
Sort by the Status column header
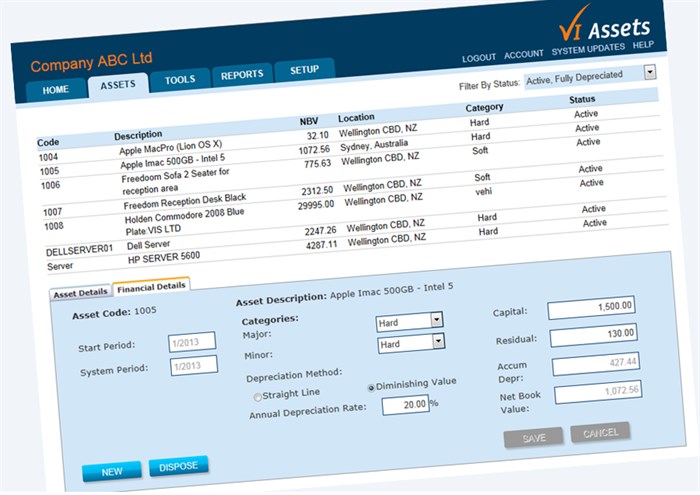click(x=582, y=100)
